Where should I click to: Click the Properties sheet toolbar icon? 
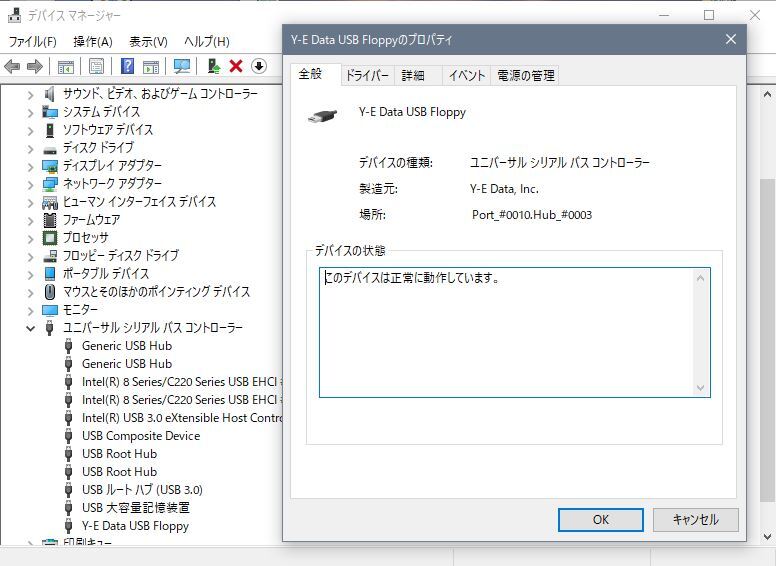96,66
